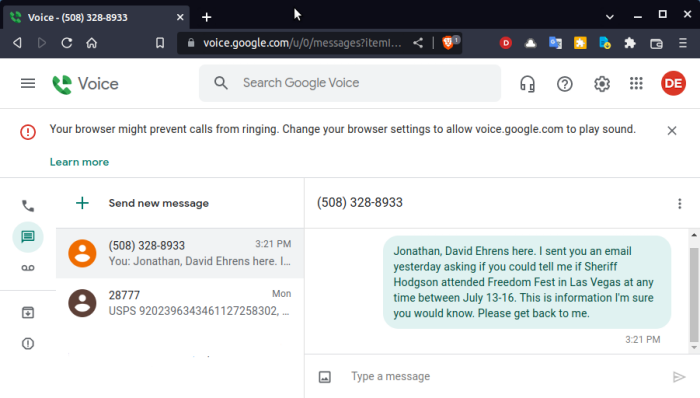Close the Voice browser tab

click(180, 17)
